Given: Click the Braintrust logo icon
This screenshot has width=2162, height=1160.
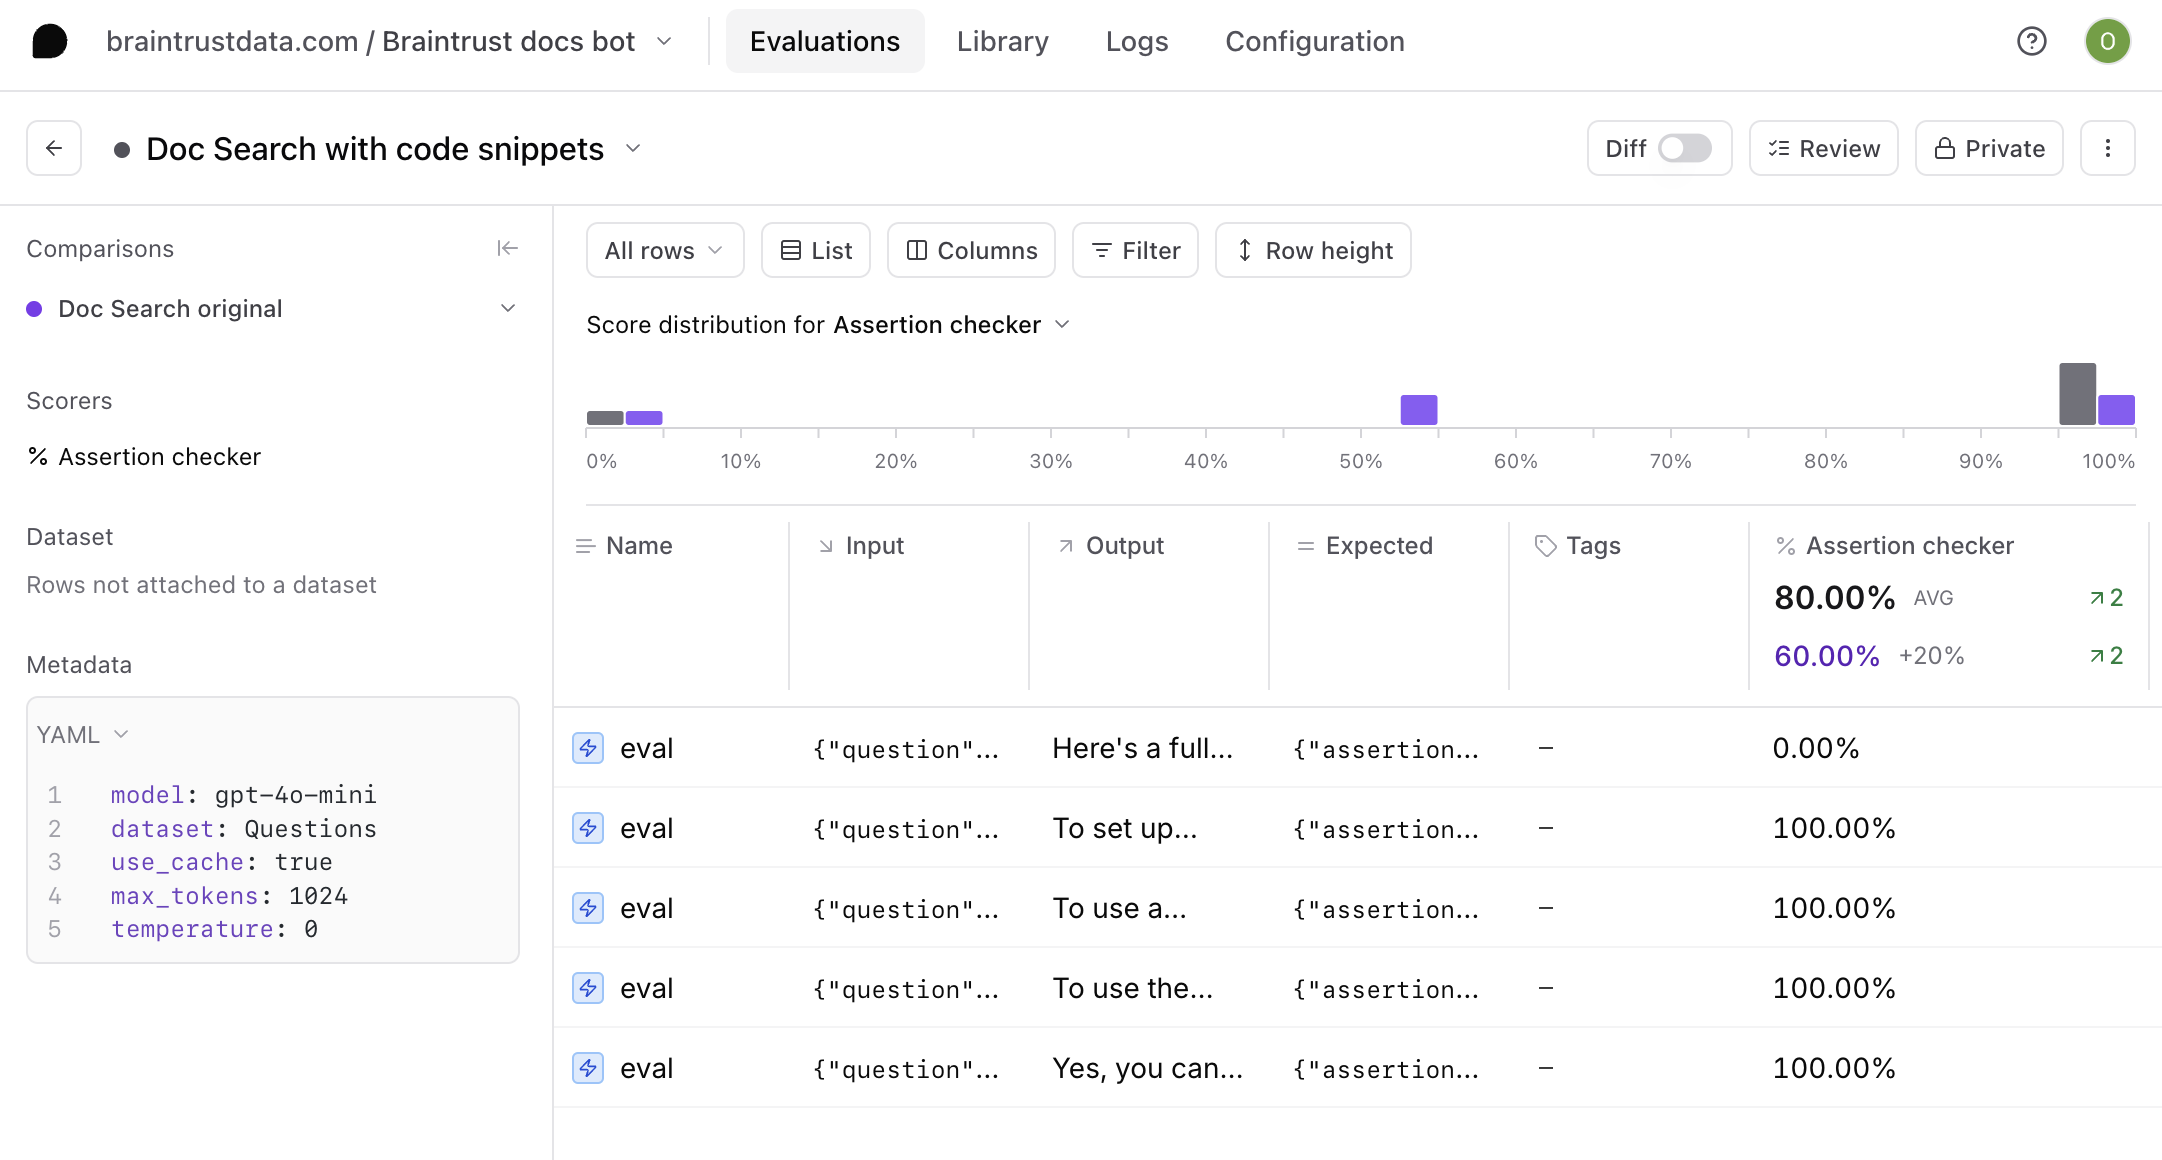Looking at the screenshot, I should pos(49,41).
